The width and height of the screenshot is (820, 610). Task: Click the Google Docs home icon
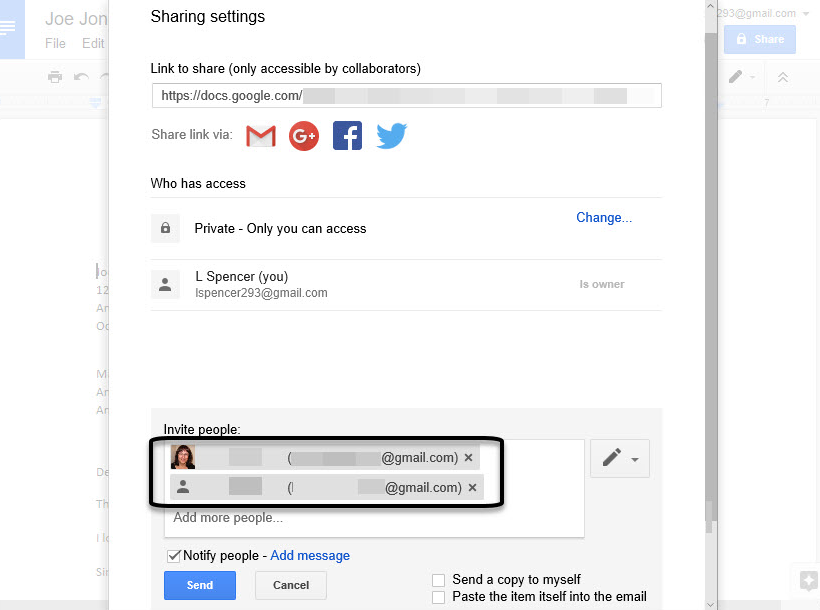click(12, 29)
